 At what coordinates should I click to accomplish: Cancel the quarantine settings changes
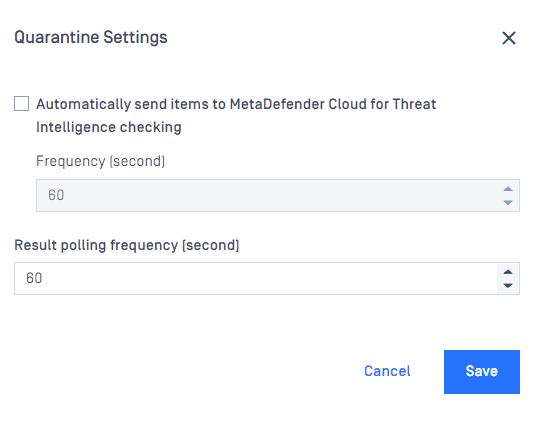[x=387, y=371]
